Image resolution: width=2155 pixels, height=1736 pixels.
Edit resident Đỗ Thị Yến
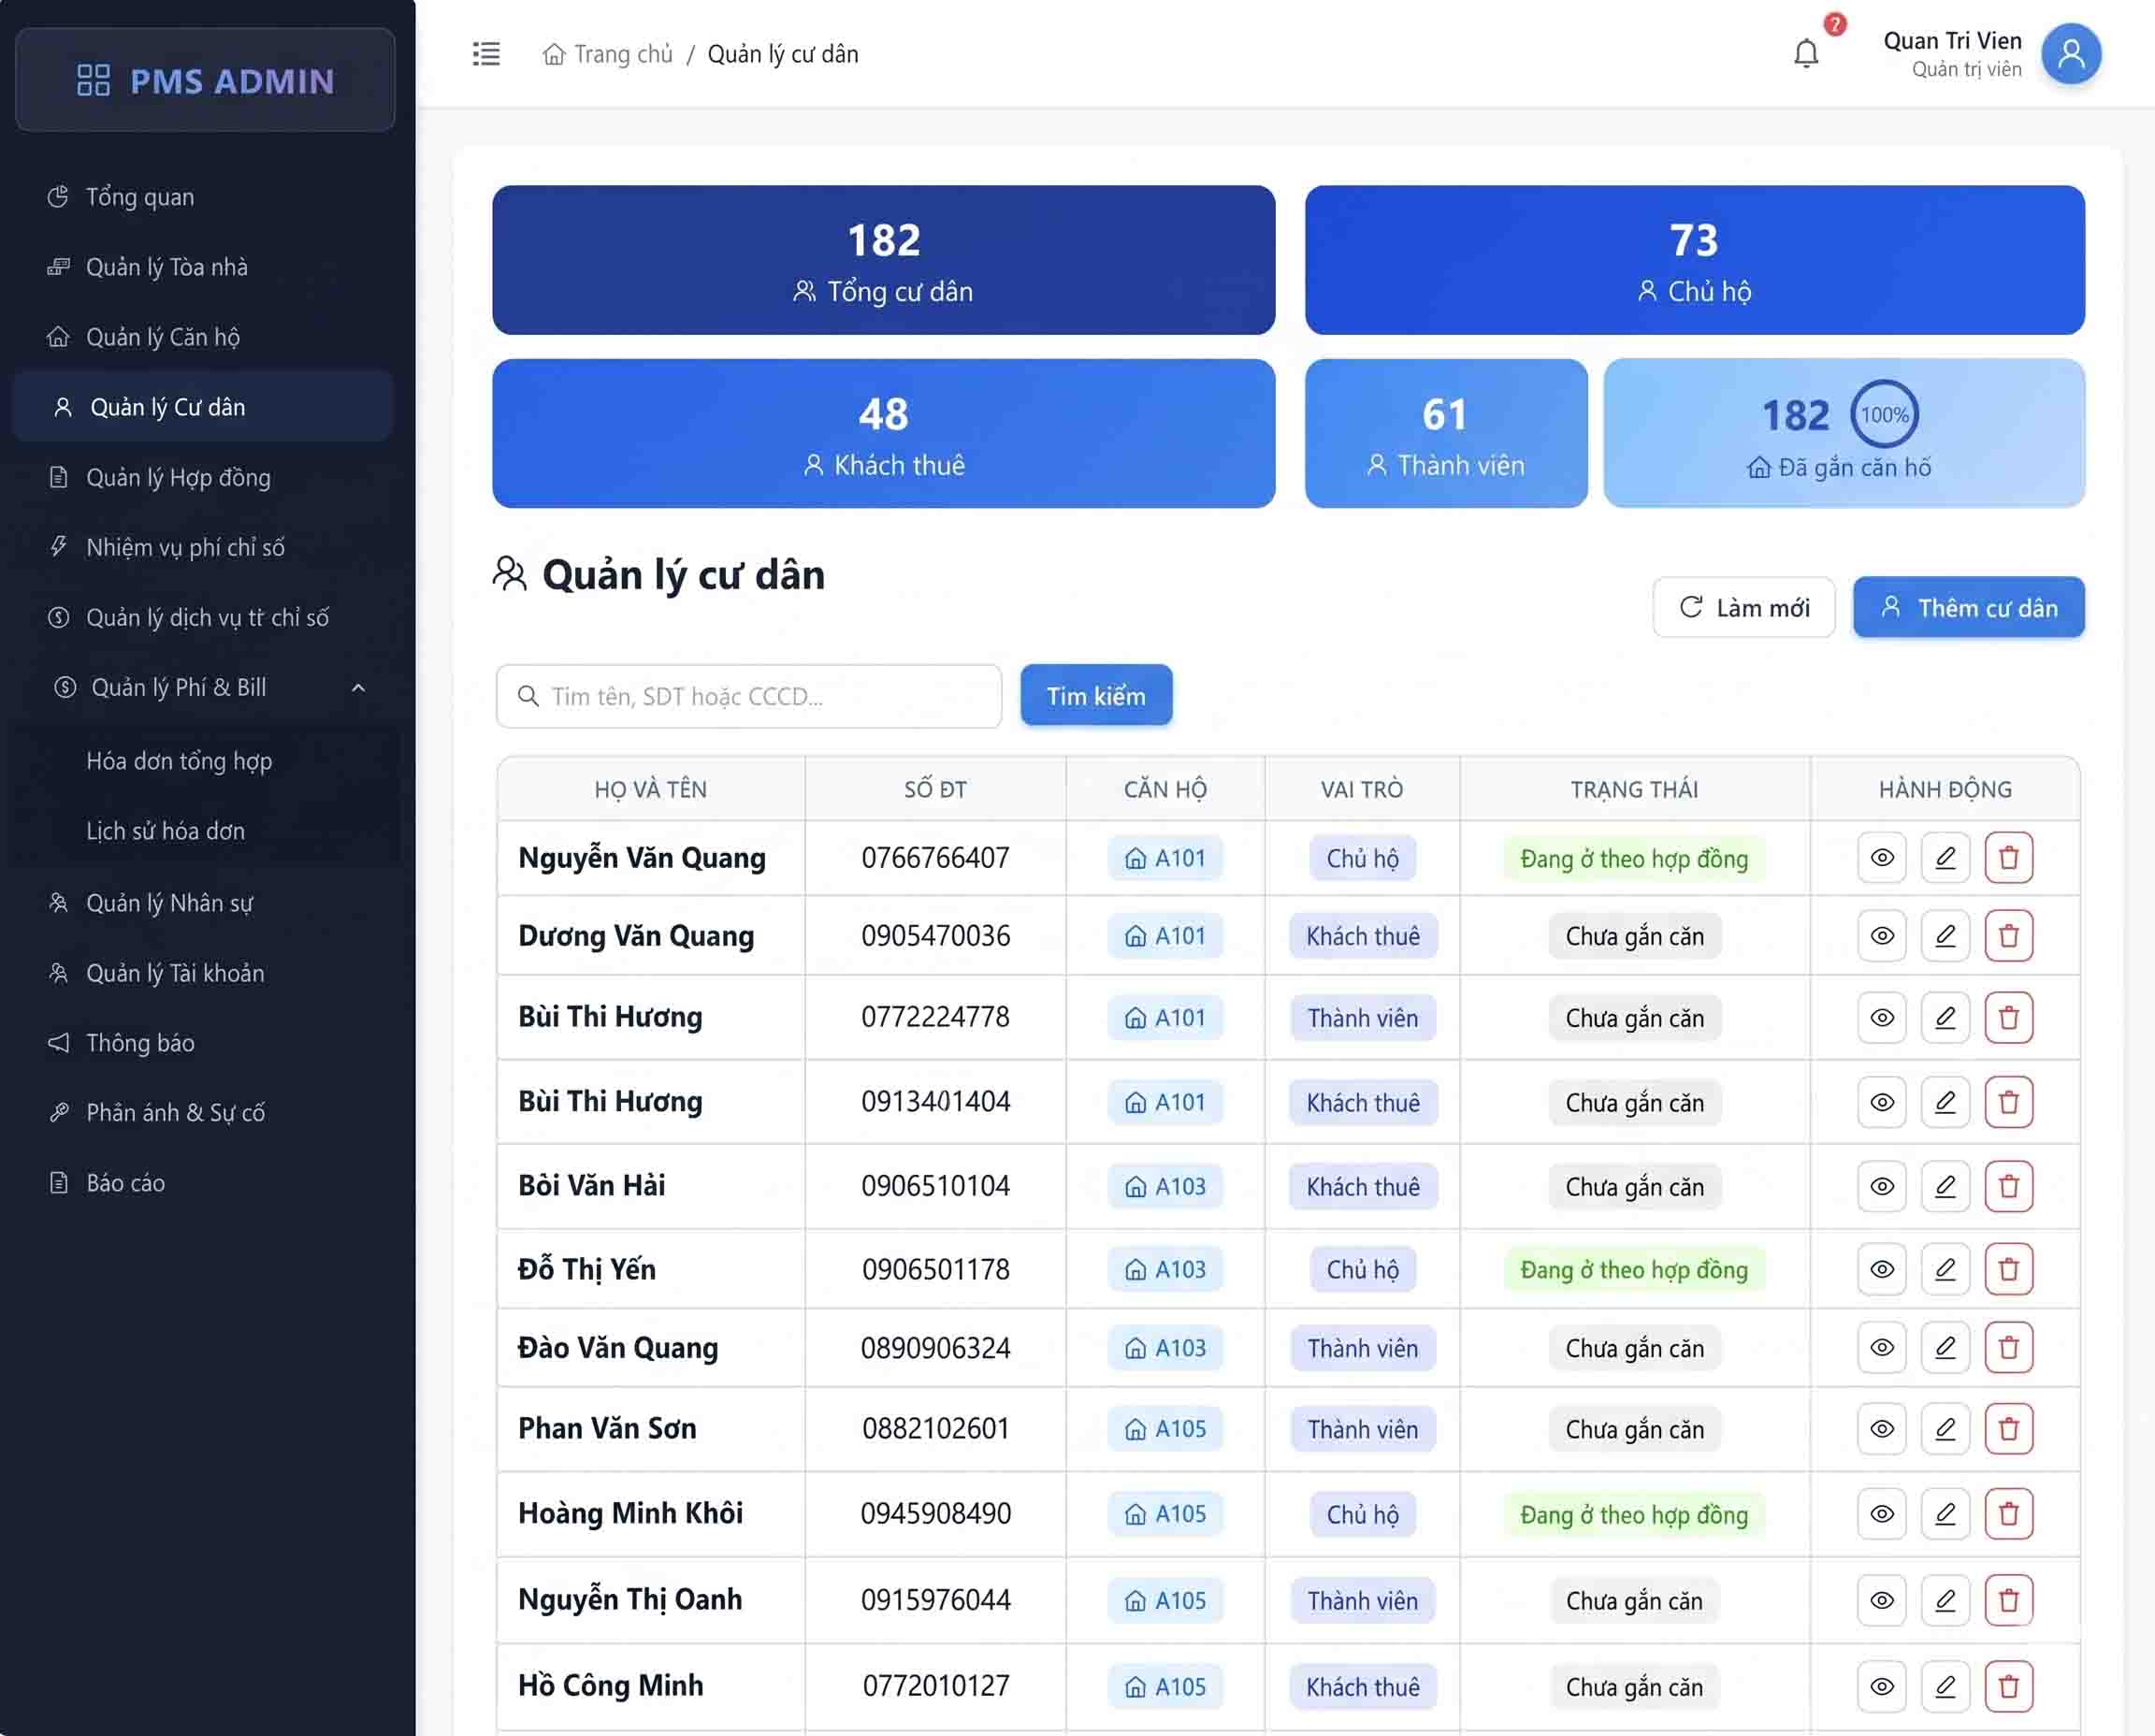click(1945, 1269)
